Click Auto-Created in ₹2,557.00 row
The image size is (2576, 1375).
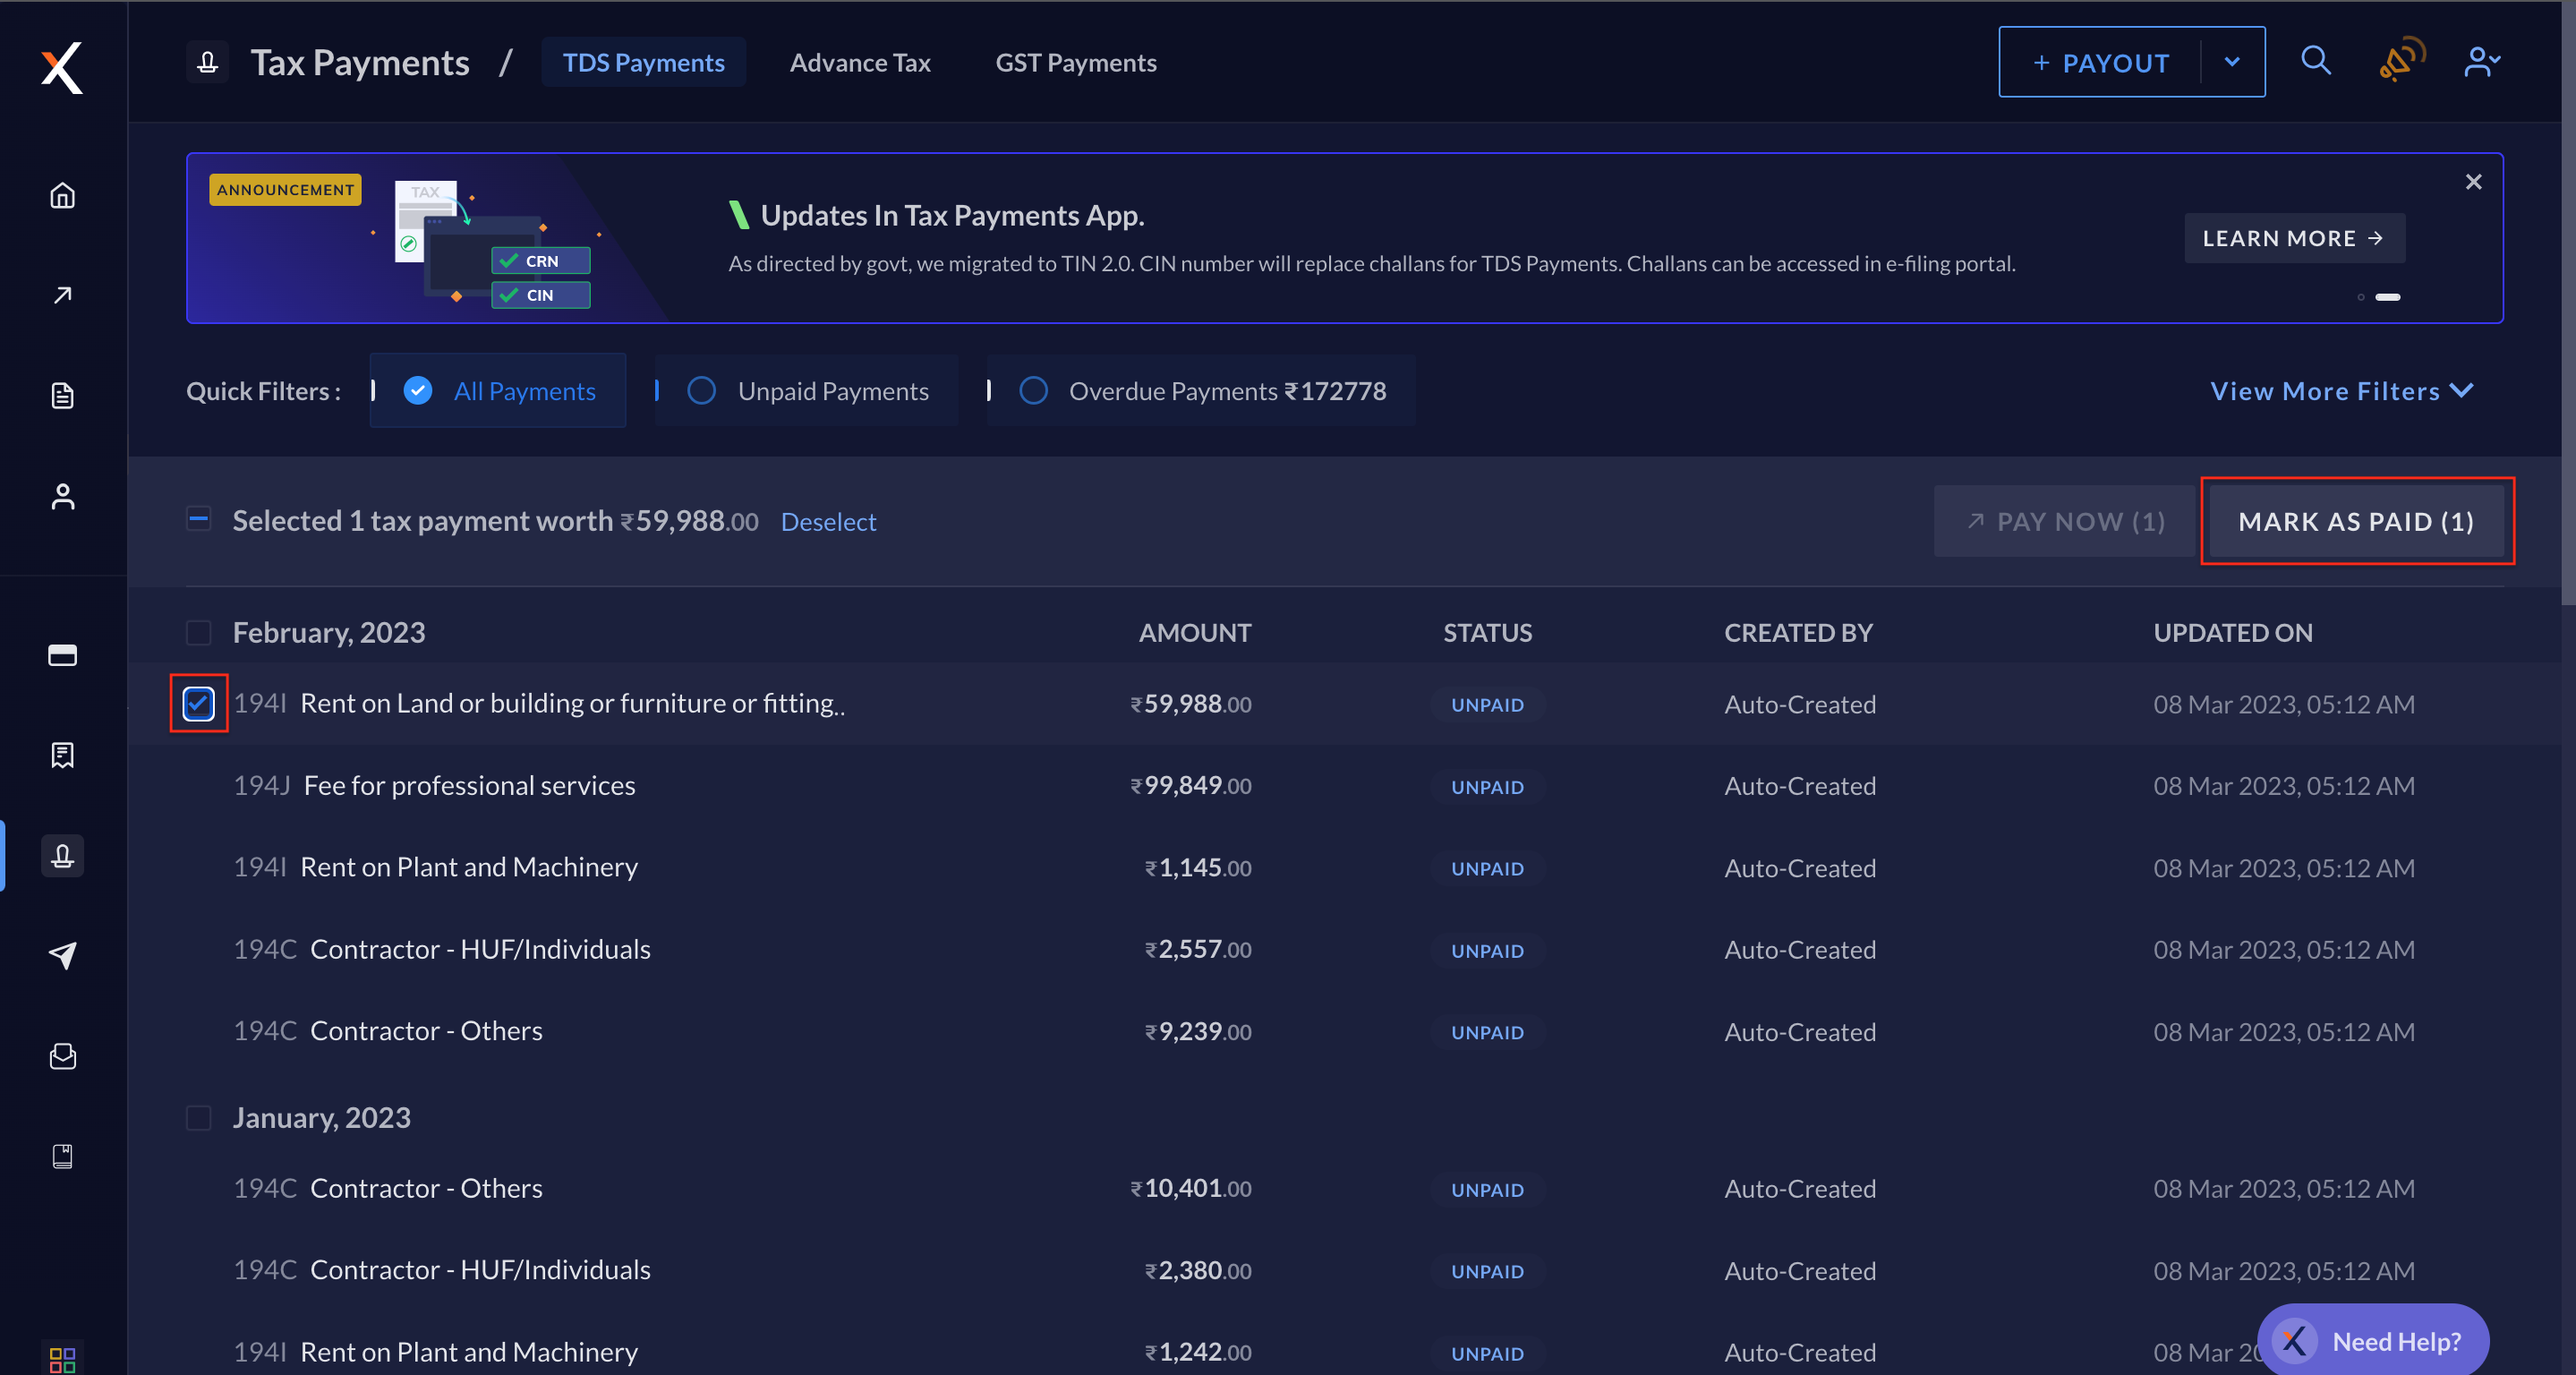point(1800,950)
